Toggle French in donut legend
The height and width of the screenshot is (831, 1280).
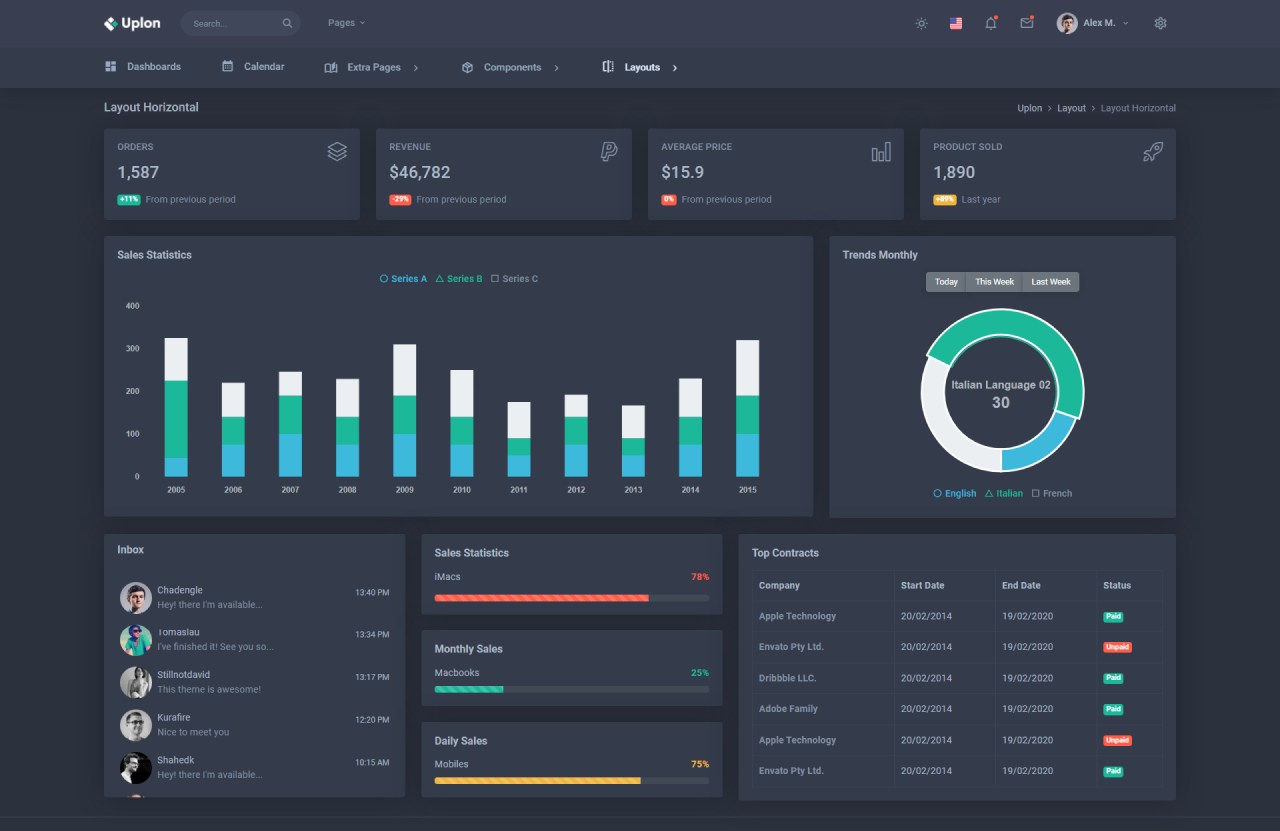point(1052,493)
